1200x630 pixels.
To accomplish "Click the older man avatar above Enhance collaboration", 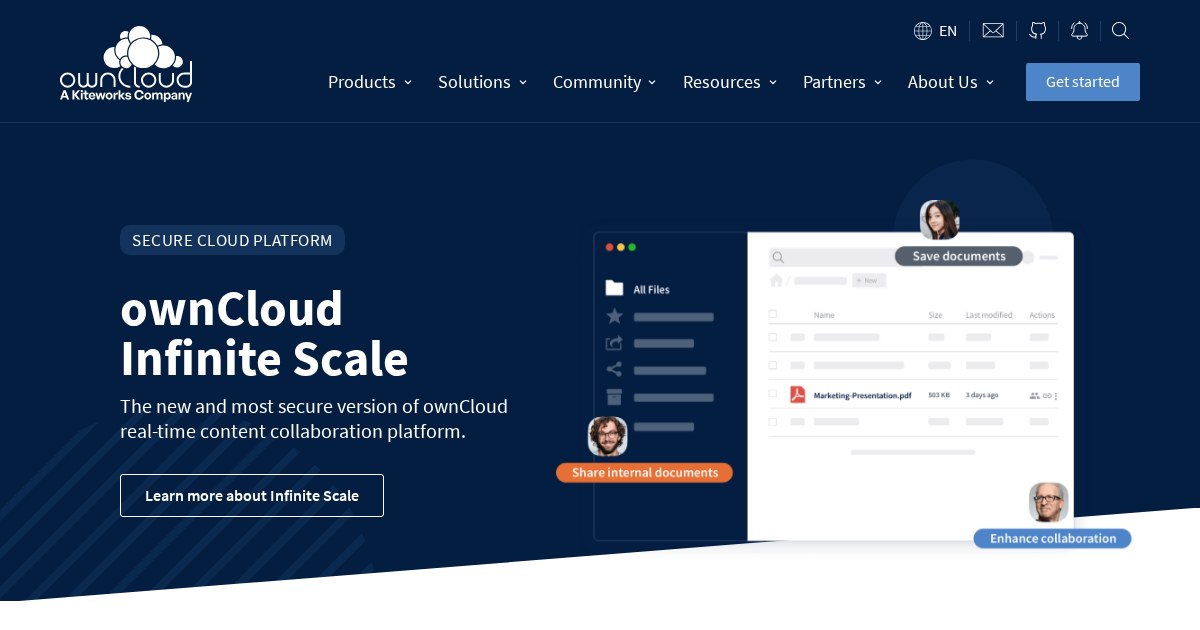I will pyautogui.click(x=1049, y=502).
